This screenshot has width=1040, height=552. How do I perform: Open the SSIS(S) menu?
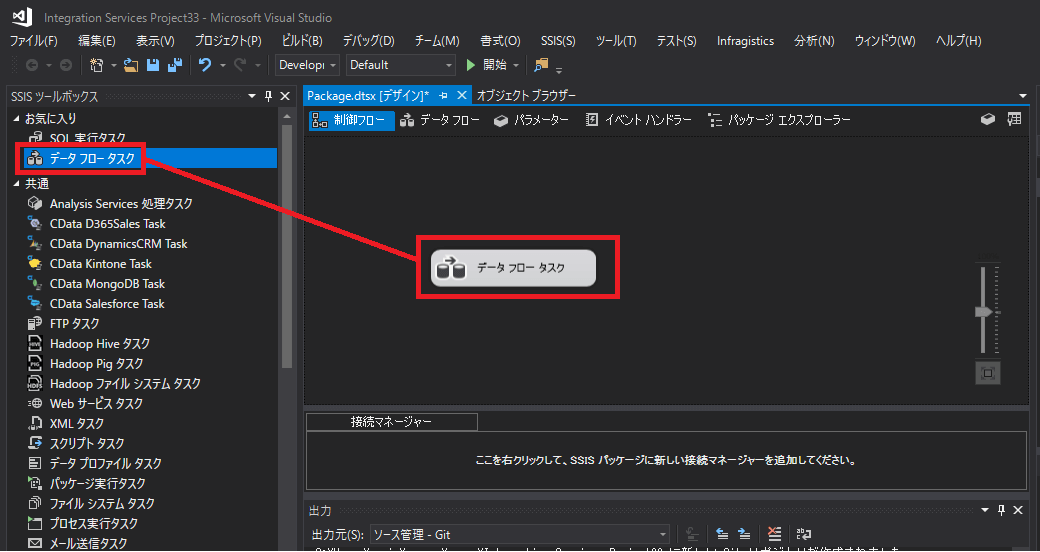pos(558,41)
